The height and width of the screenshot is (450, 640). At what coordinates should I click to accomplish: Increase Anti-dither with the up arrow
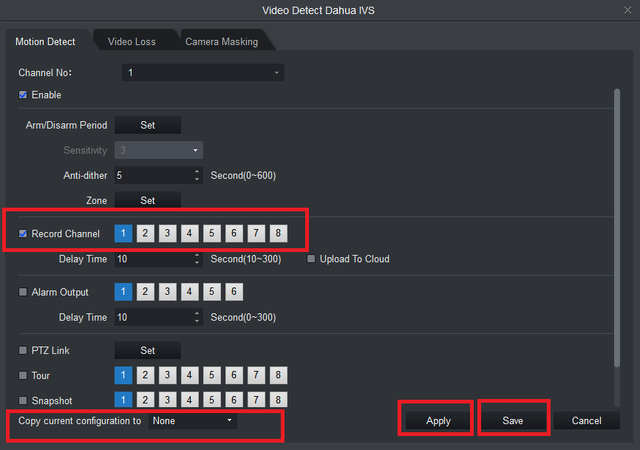197,172
